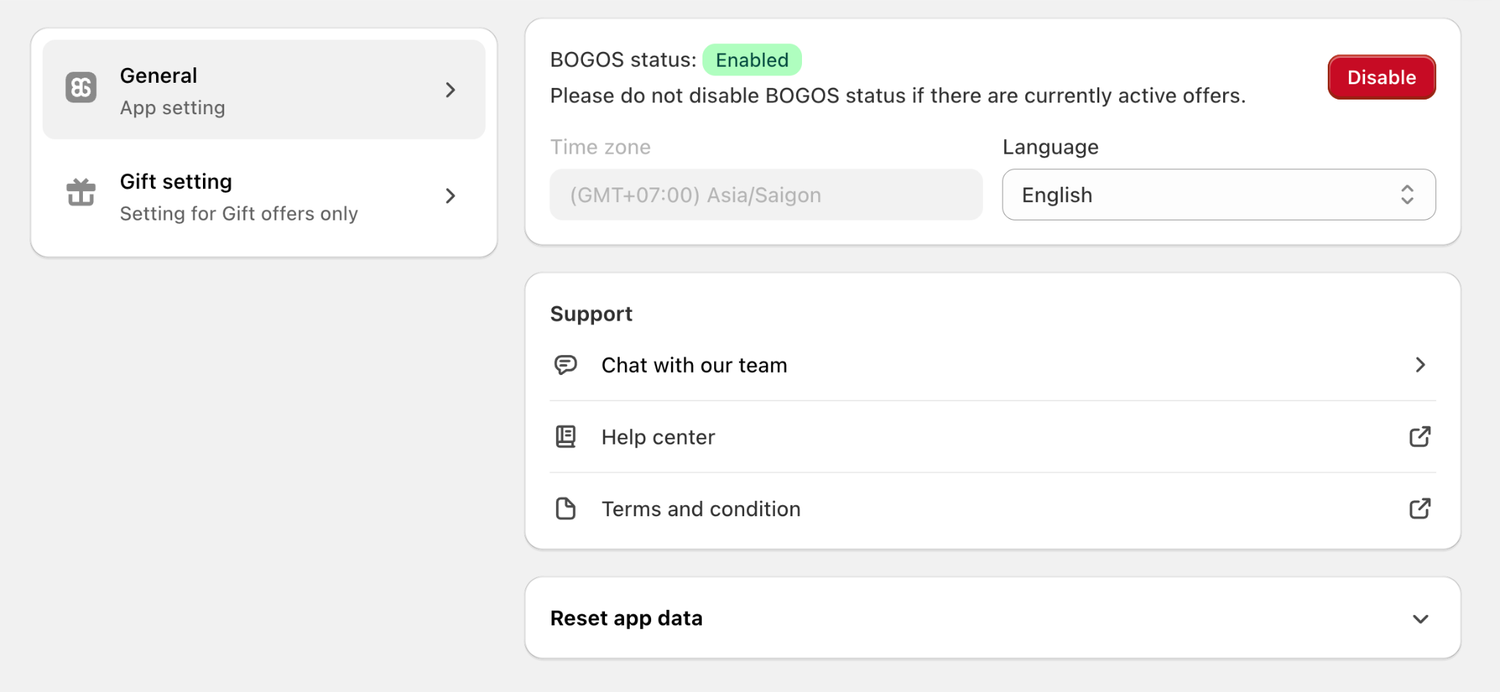Open the Language dropdown showing English
Image resolution: width=1500 pixels, height=692 pixels.
point(1219,195)
